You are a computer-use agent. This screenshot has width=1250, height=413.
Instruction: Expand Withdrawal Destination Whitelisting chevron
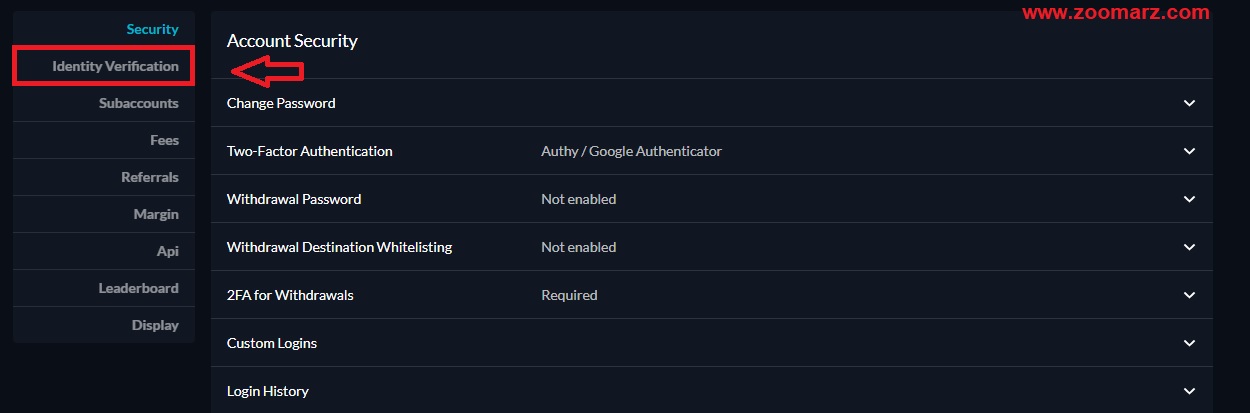[x=1189, y=247]
